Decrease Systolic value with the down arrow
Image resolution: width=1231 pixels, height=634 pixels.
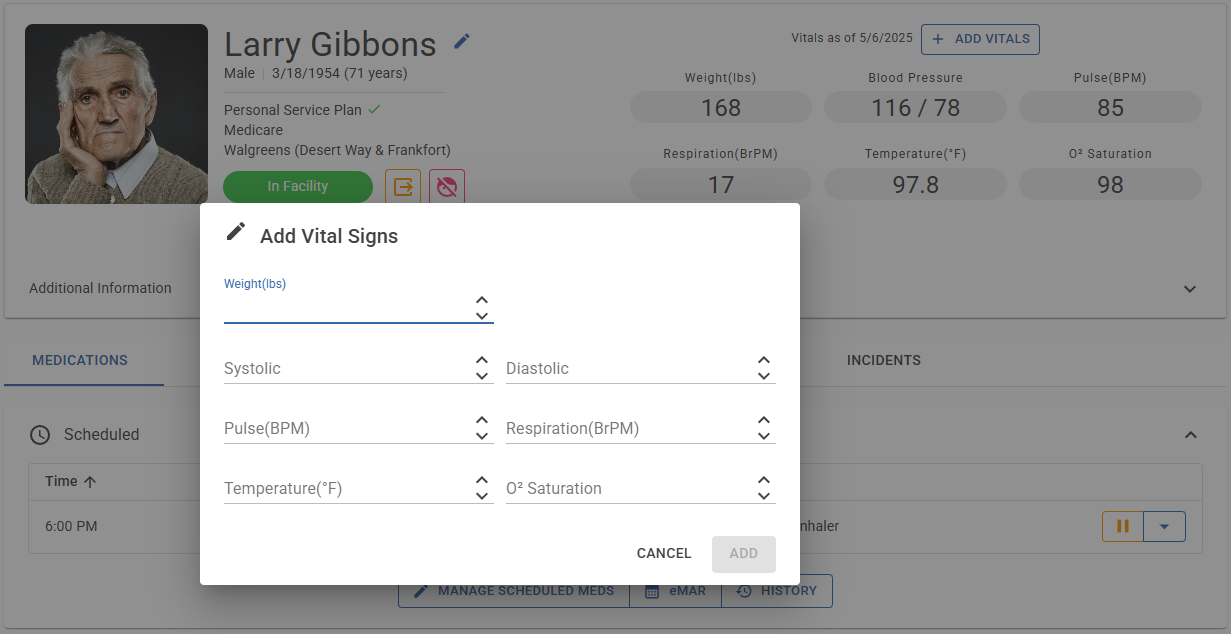pyautogui.click(x=482, y=376)
